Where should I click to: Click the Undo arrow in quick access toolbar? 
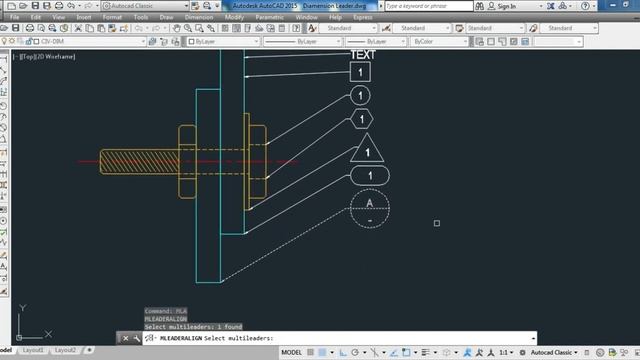pos(71,6)
